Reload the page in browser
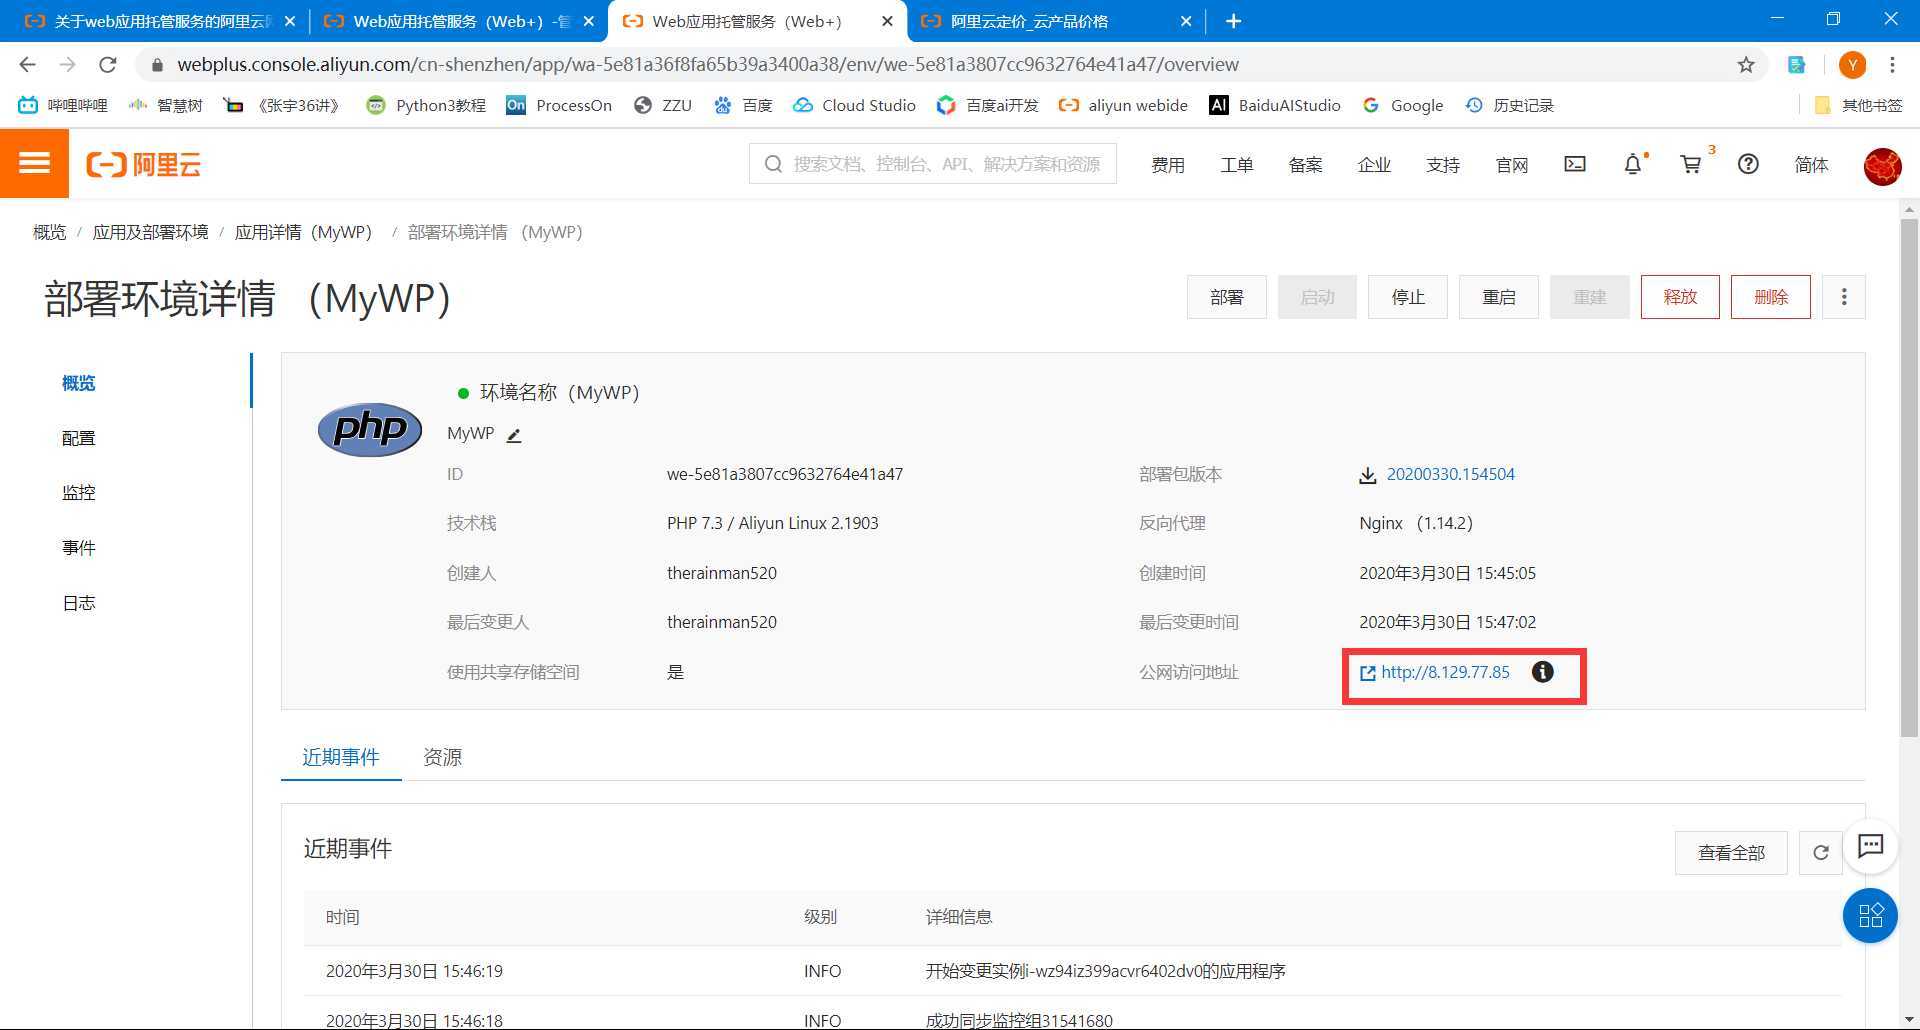 click(x=108, y=64)
